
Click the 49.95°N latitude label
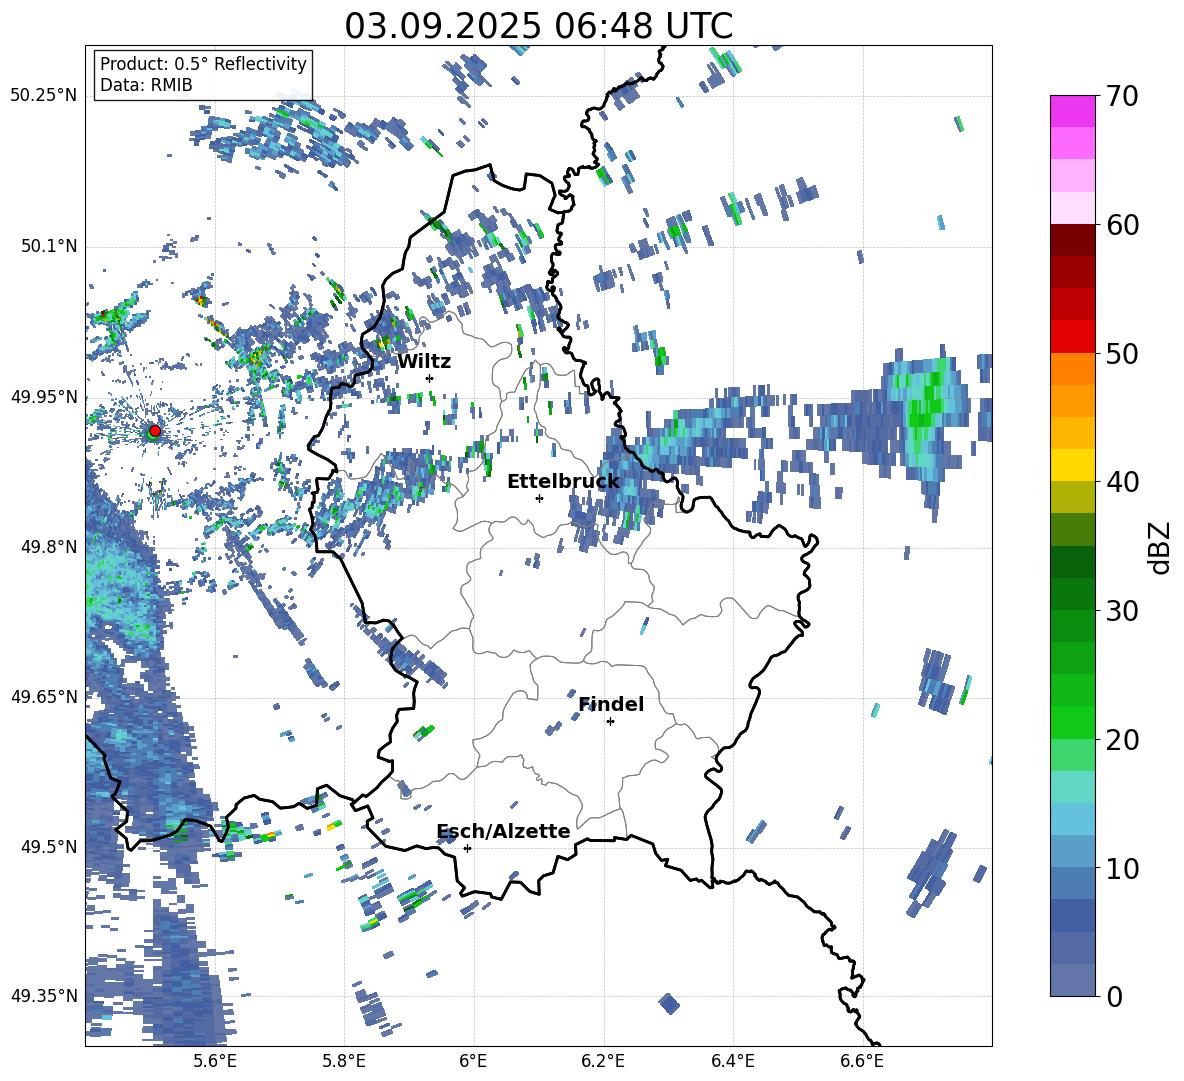pos(44,396)
